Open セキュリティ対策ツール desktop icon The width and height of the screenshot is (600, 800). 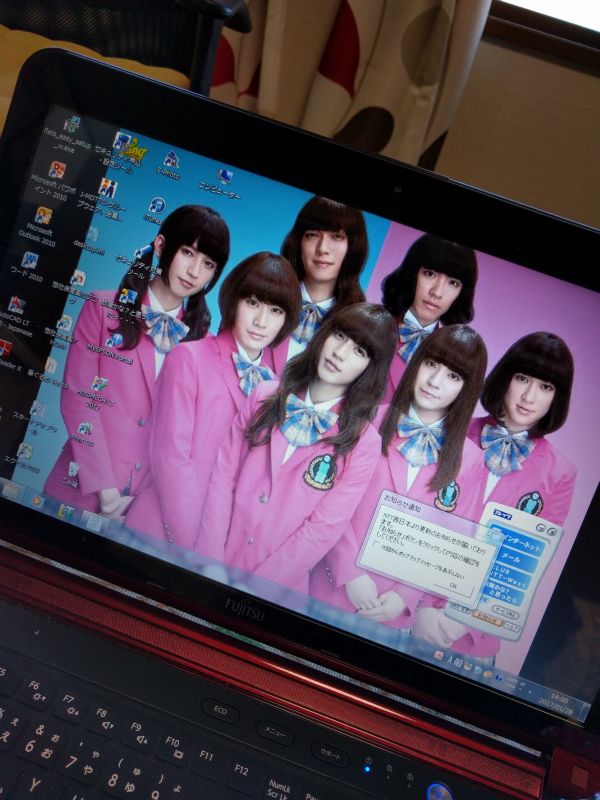click(x=138, y=261)
